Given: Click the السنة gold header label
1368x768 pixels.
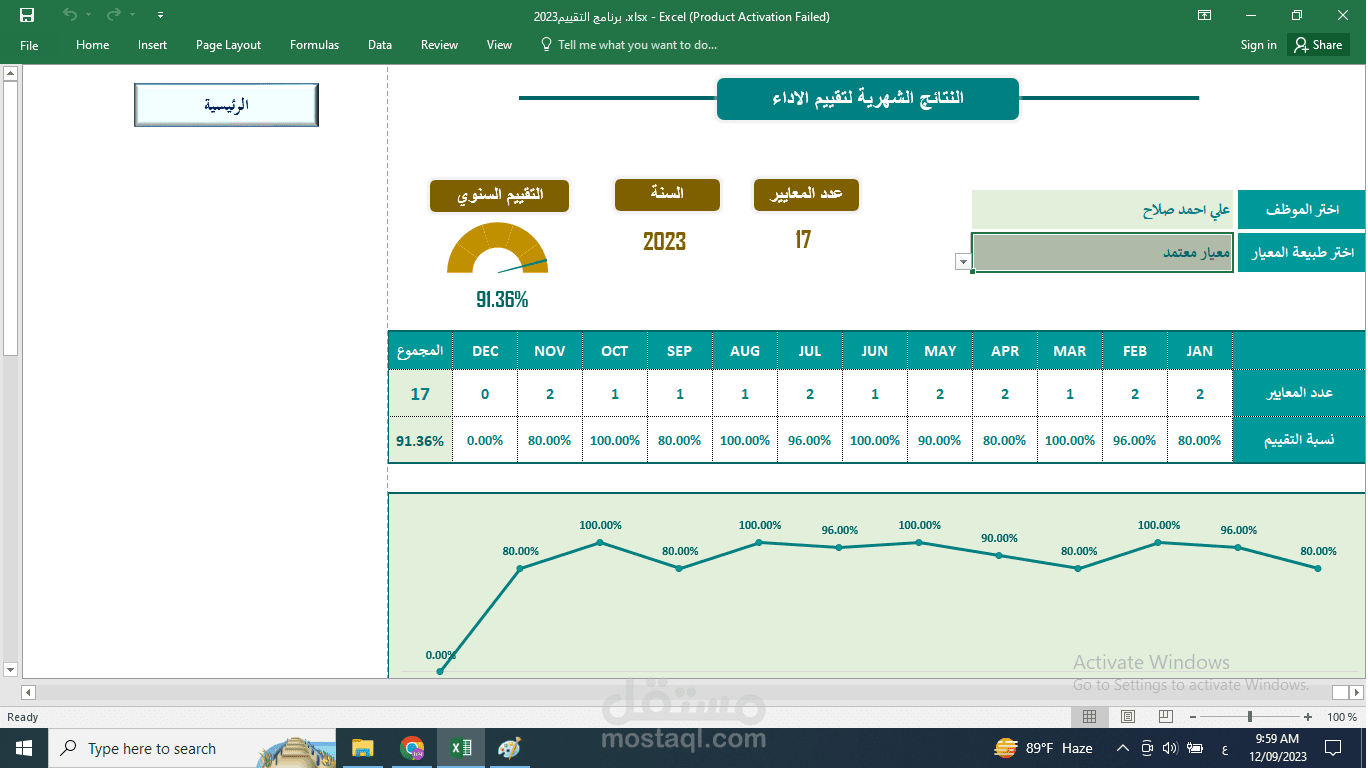Looking at the screenshot, I should point(667,194).
